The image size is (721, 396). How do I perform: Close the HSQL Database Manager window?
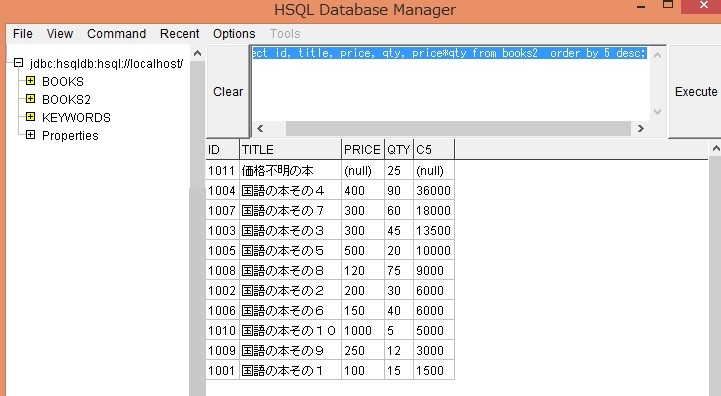point(703,5)
